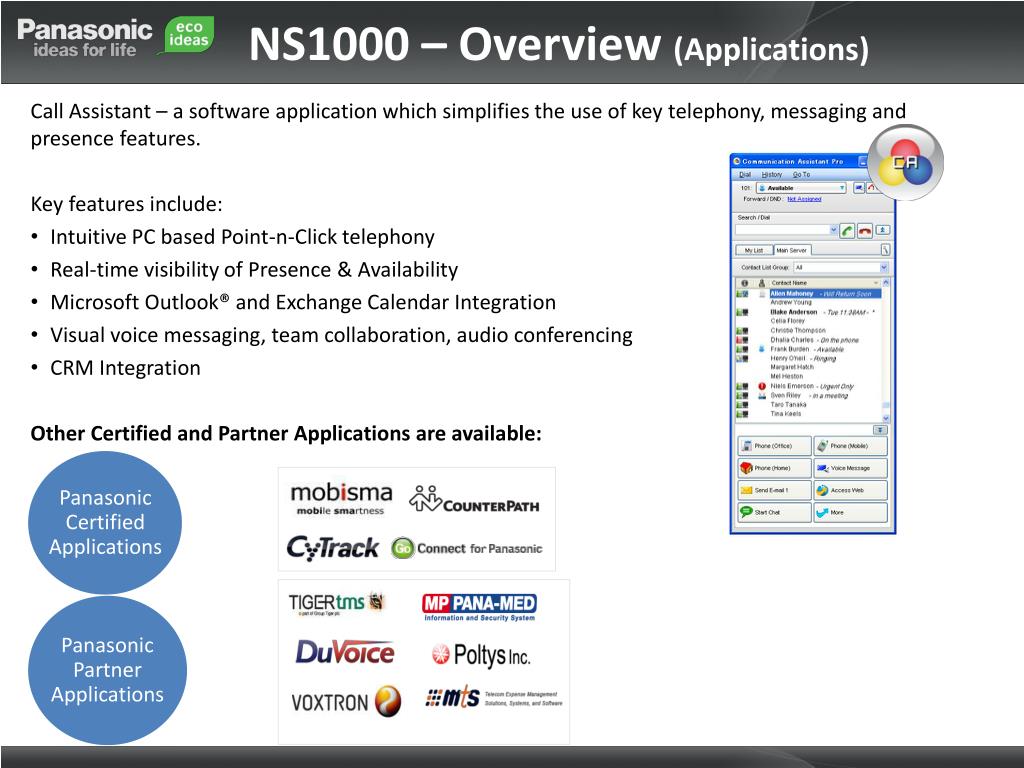Click the MP PANA-MED logo
Viewport: 1024px width, 768px height.
point(479,607)
